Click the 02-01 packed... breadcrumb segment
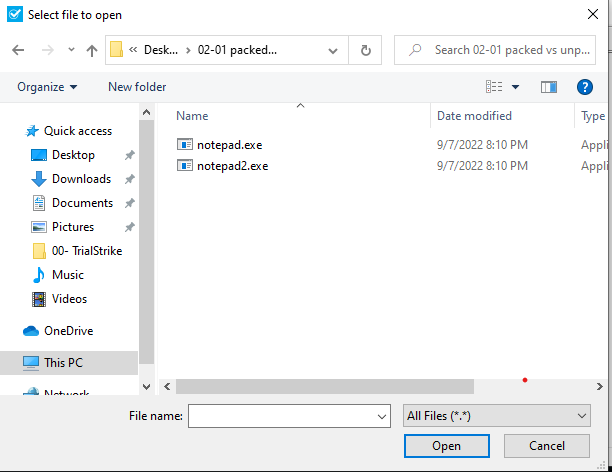This screenshot has width=612, height=472. point(237,50)
